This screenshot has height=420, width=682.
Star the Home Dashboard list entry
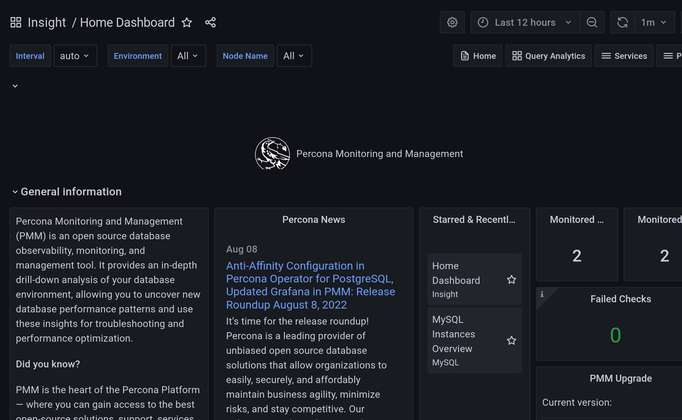tap(512, 280)
